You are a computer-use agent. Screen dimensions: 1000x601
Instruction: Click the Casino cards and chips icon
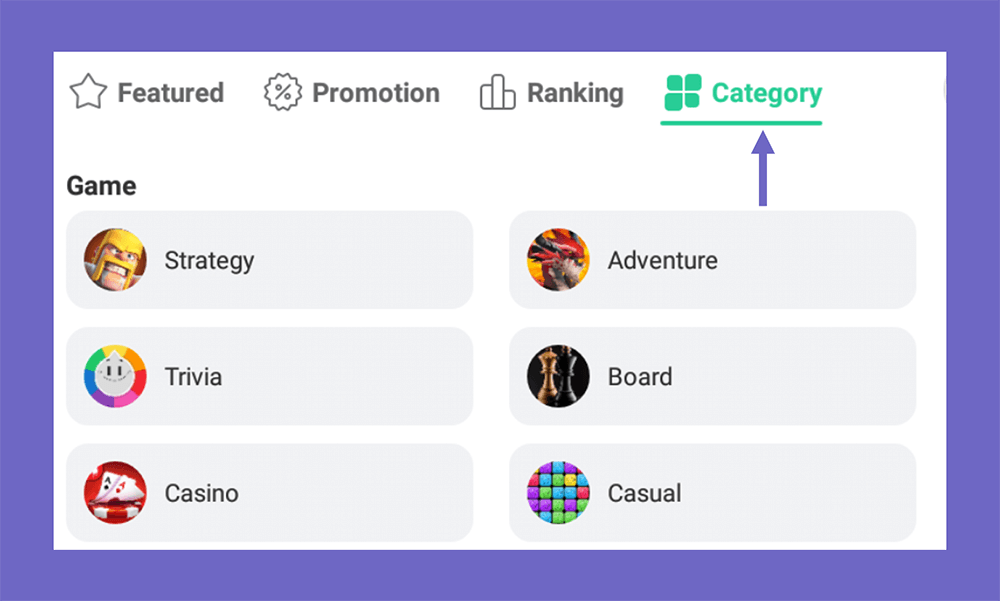click(x=115, y=493)
